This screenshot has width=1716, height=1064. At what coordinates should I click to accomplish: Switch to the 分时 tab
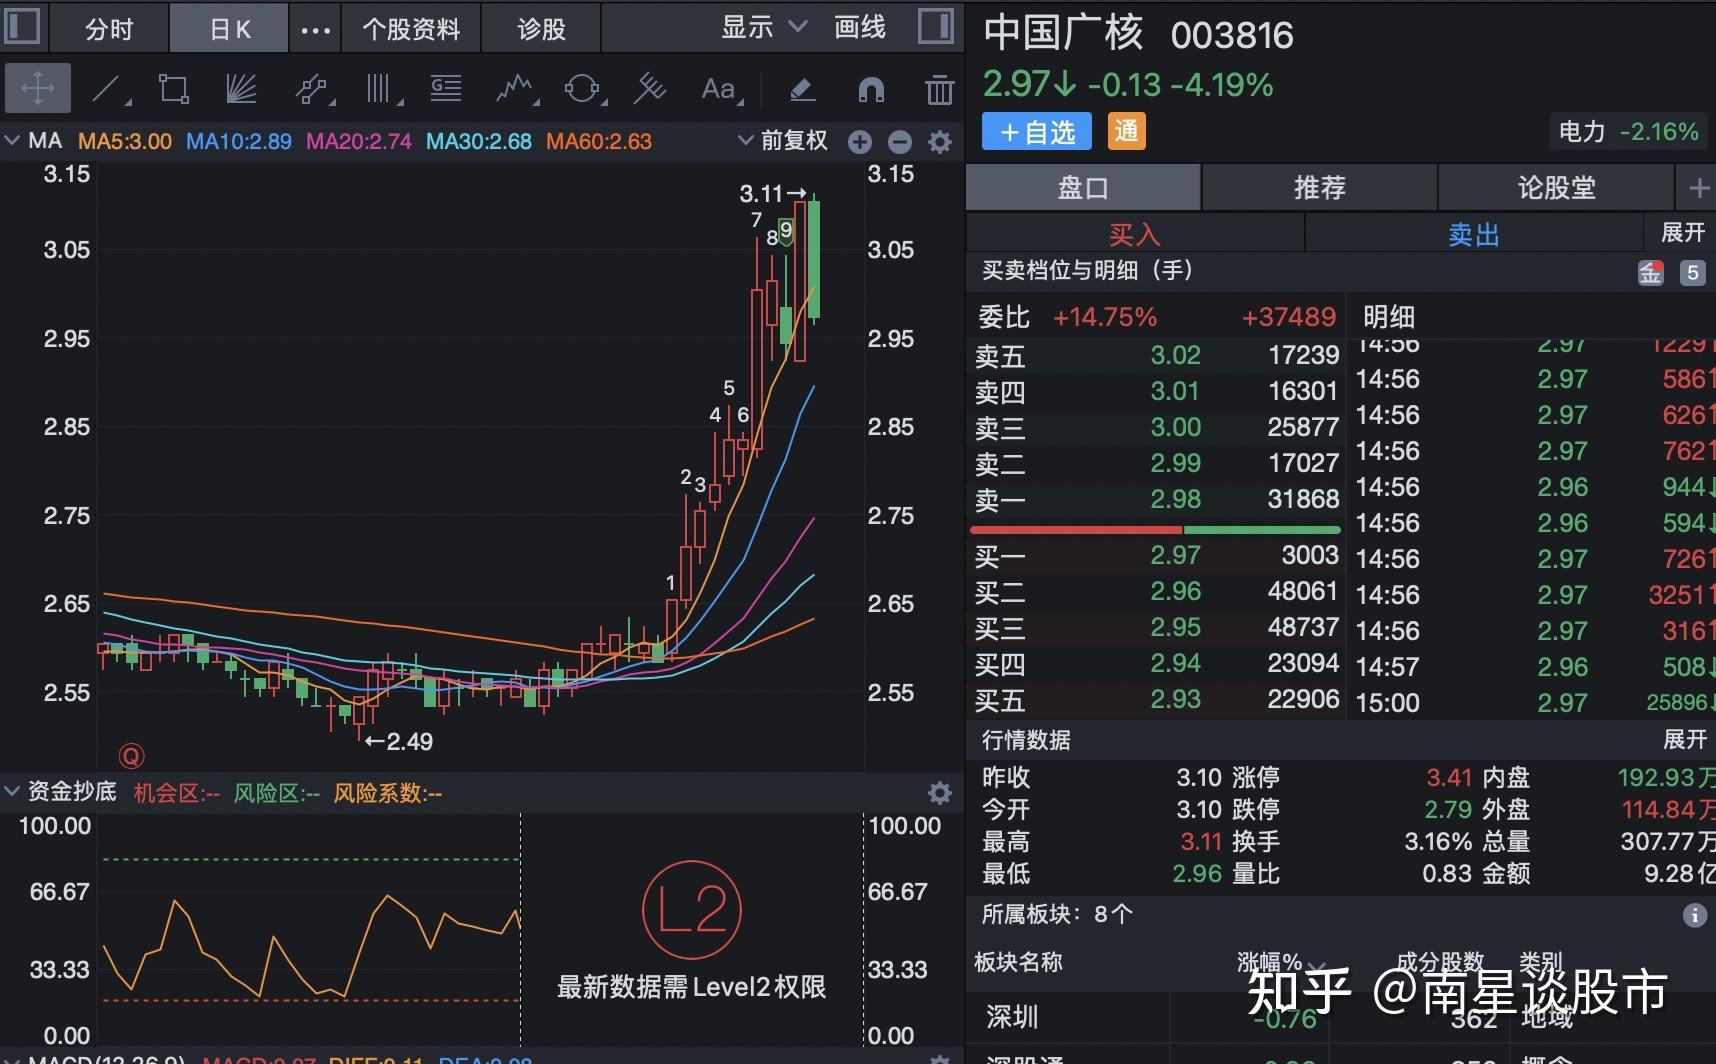(x=108, y=29)
